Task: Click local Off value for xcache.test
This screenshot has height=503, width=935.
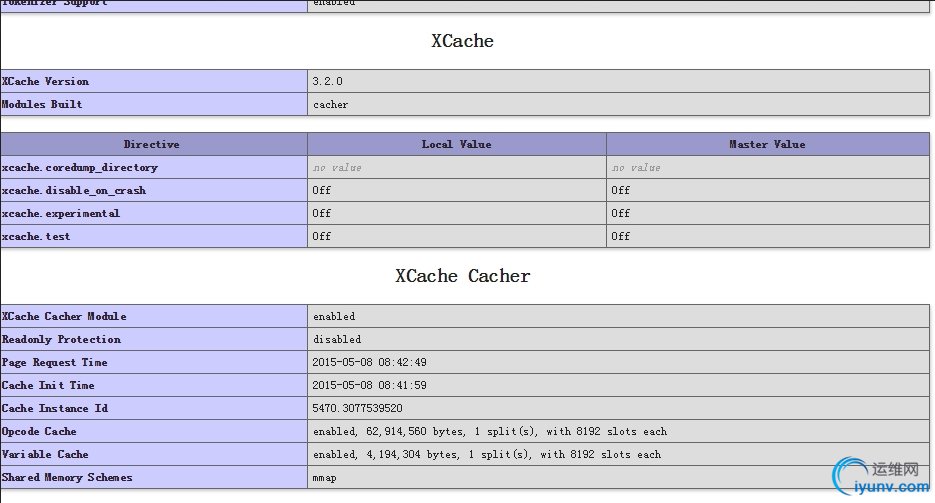Action: (321, 236)
